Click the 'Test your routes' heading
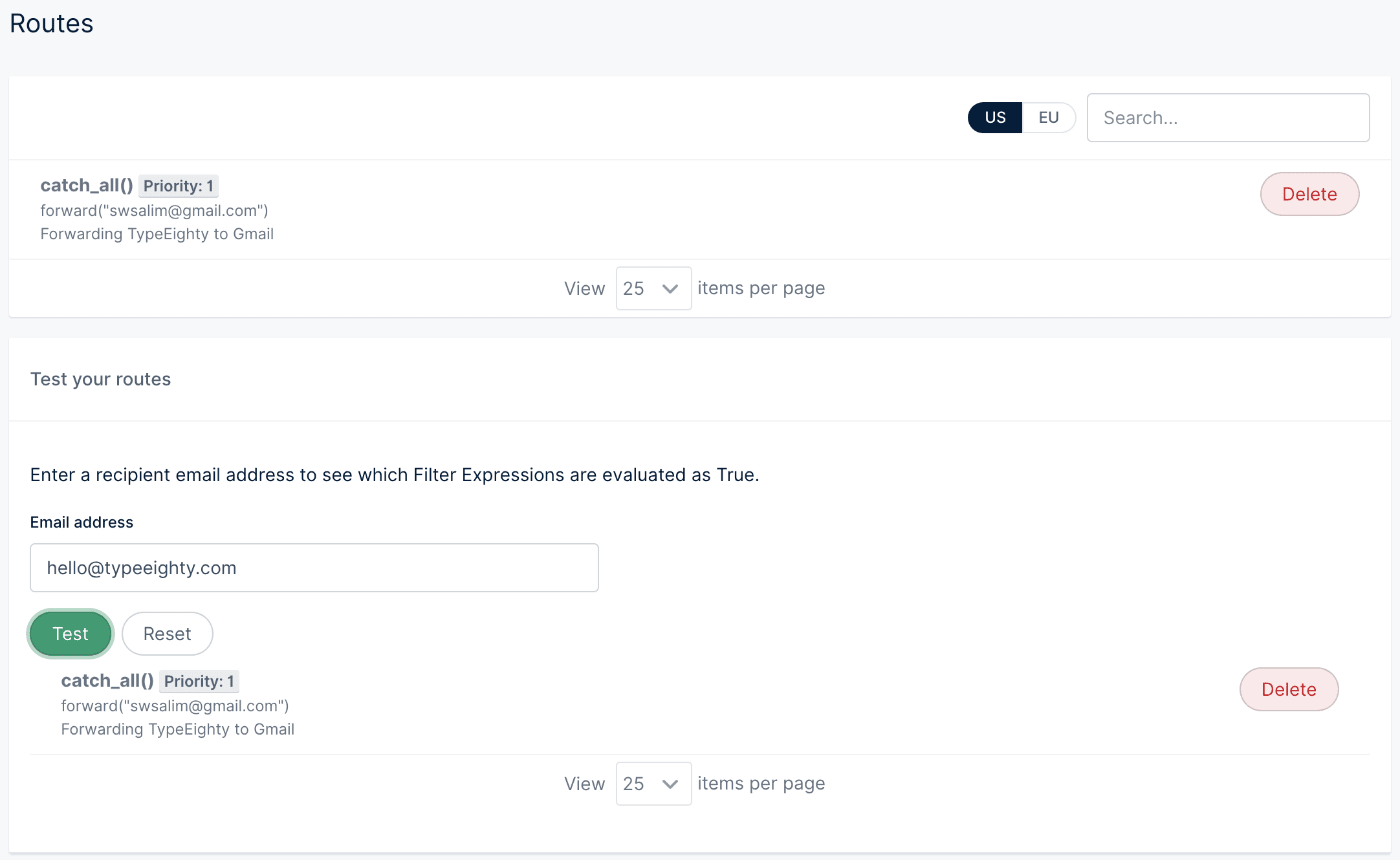 tap(100, 379)
